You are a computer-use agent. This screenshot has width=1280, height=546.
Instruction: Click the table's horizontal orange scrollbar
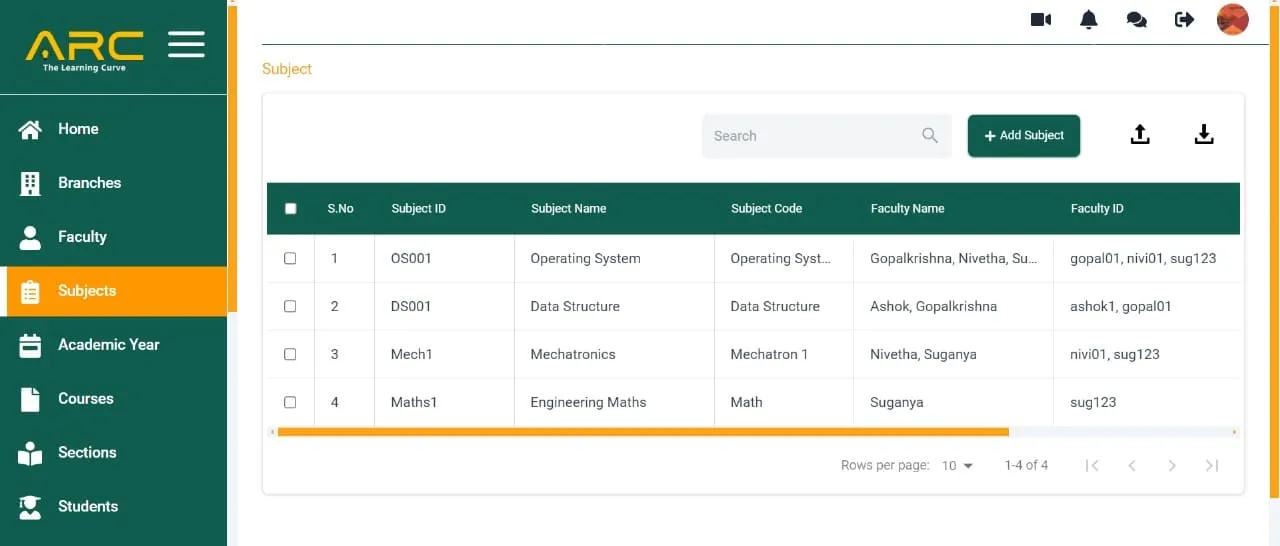click(x=643, y=432)
